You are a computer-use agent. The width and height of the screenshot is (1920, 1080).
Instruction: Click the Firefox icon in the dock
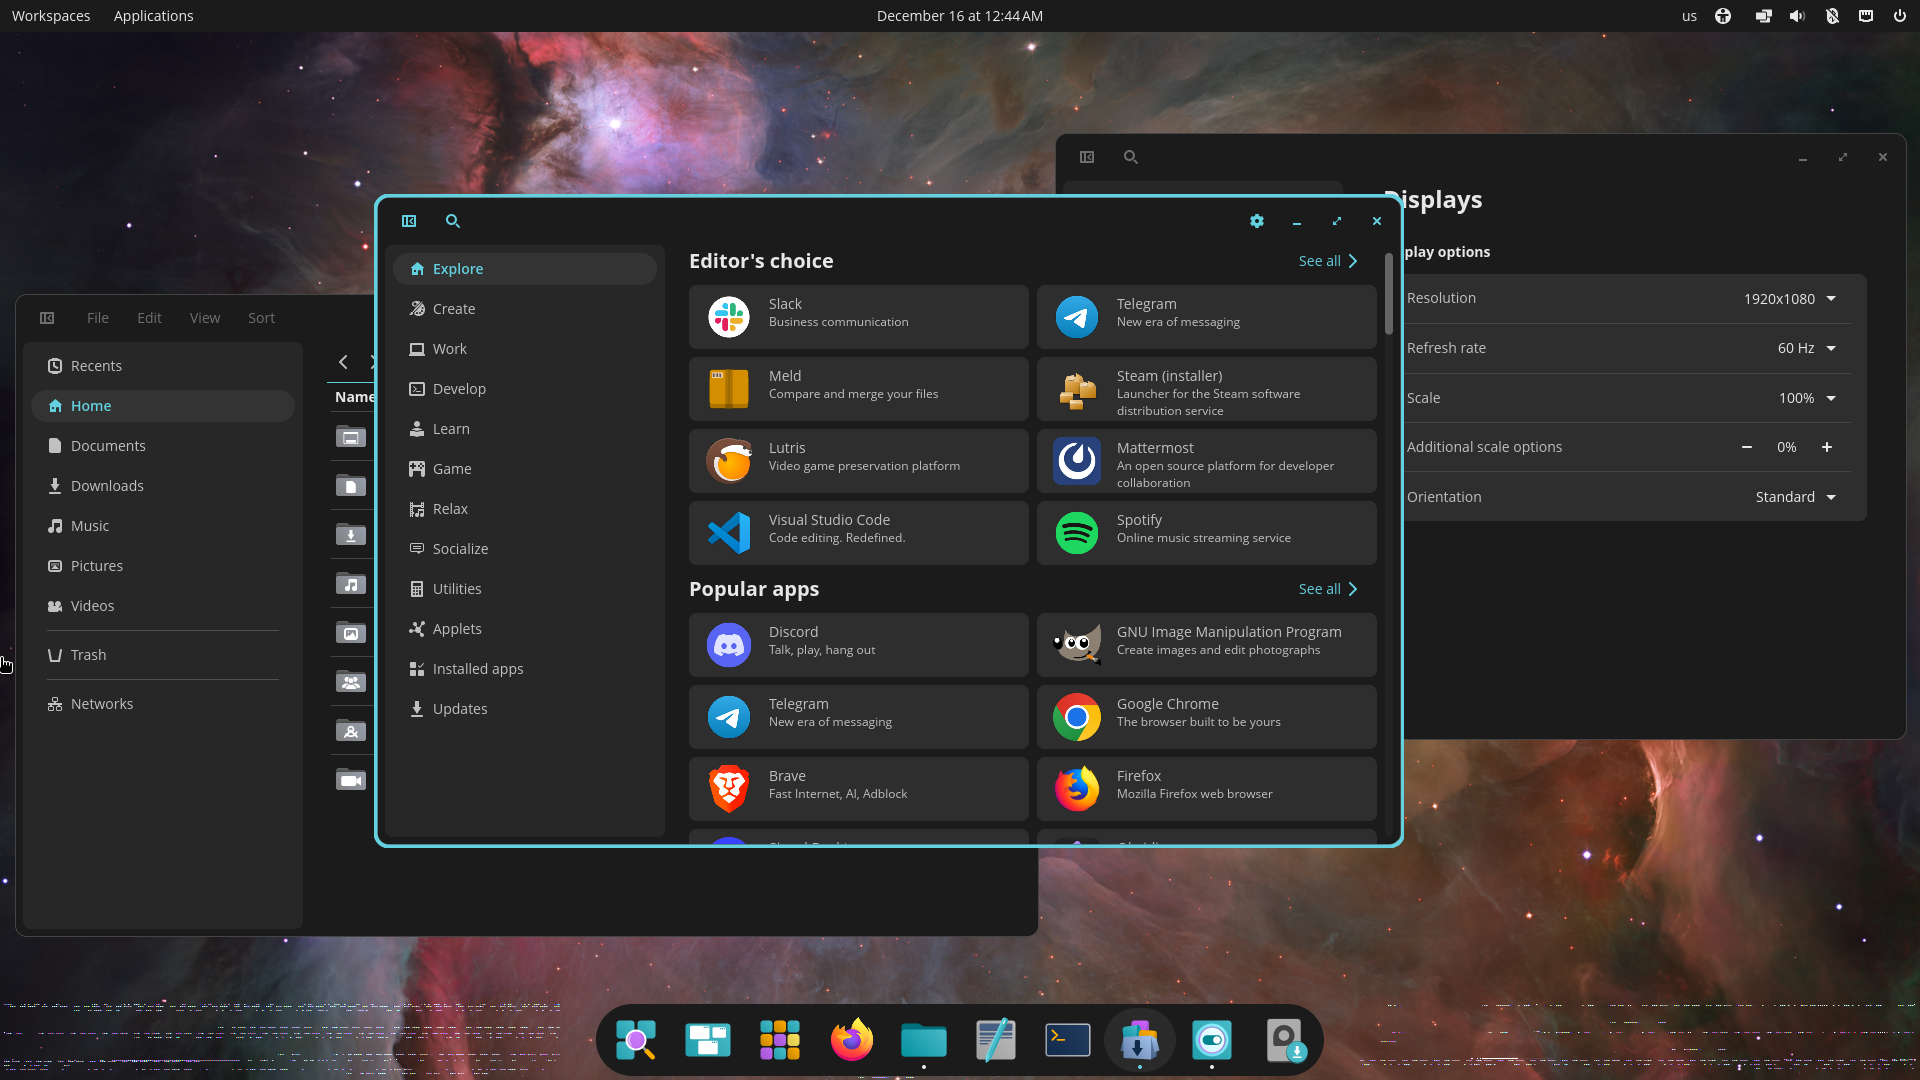851,1040
